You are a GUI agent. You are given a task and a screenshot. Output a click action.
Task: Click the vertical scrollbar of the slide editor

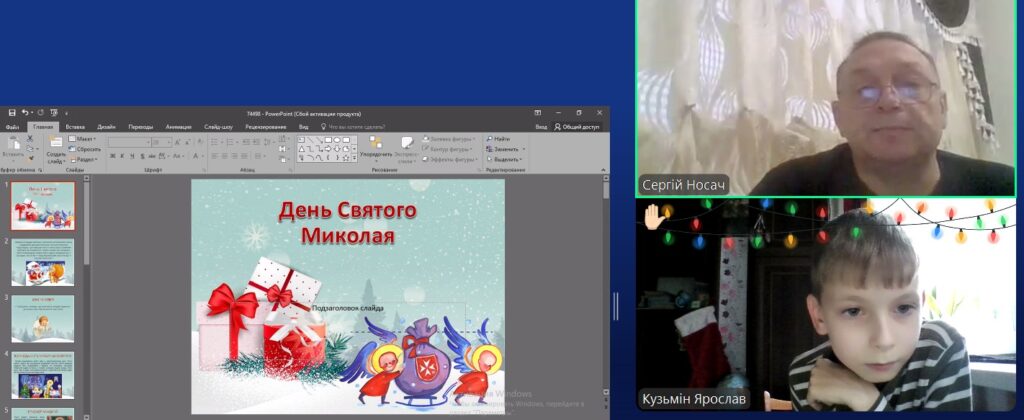605,287
